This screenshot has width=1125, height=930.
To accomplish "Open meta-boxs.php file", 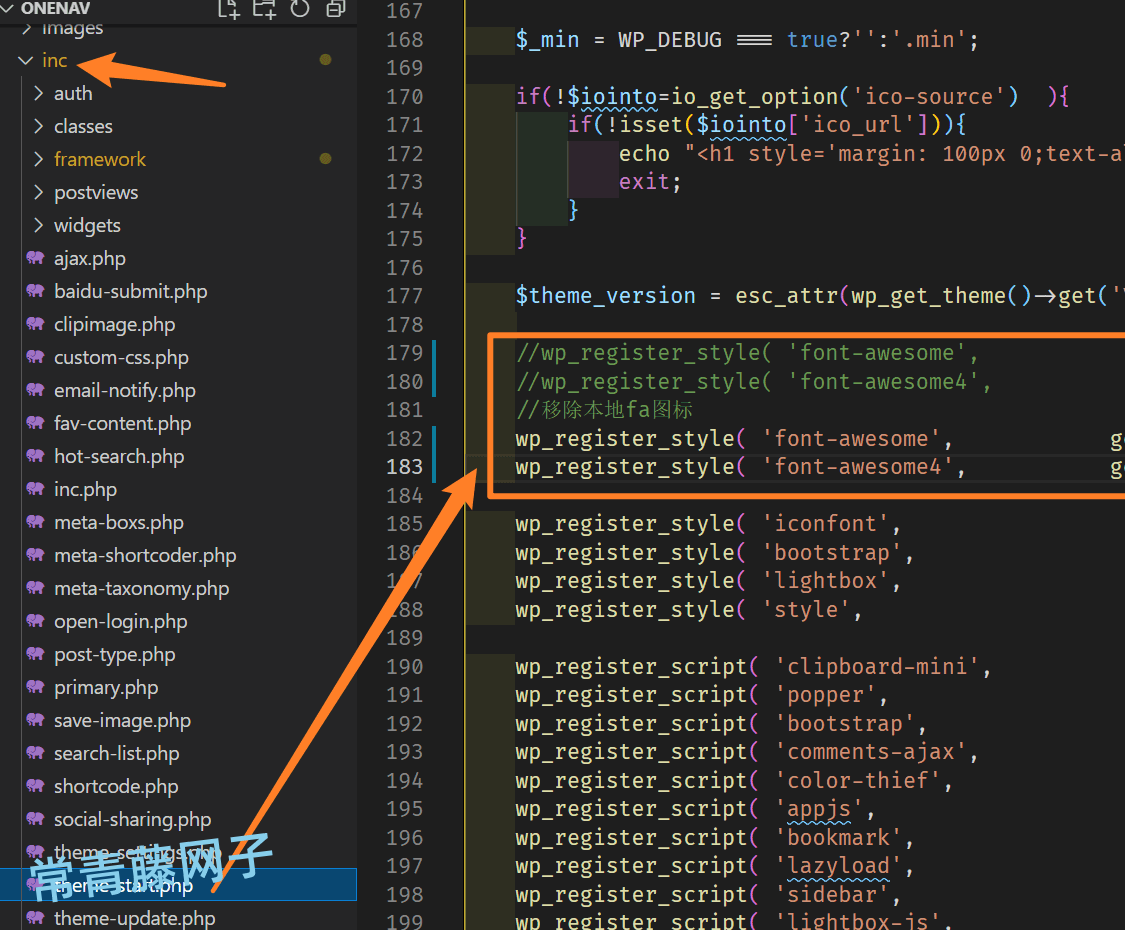I will (x=119, y=522).
